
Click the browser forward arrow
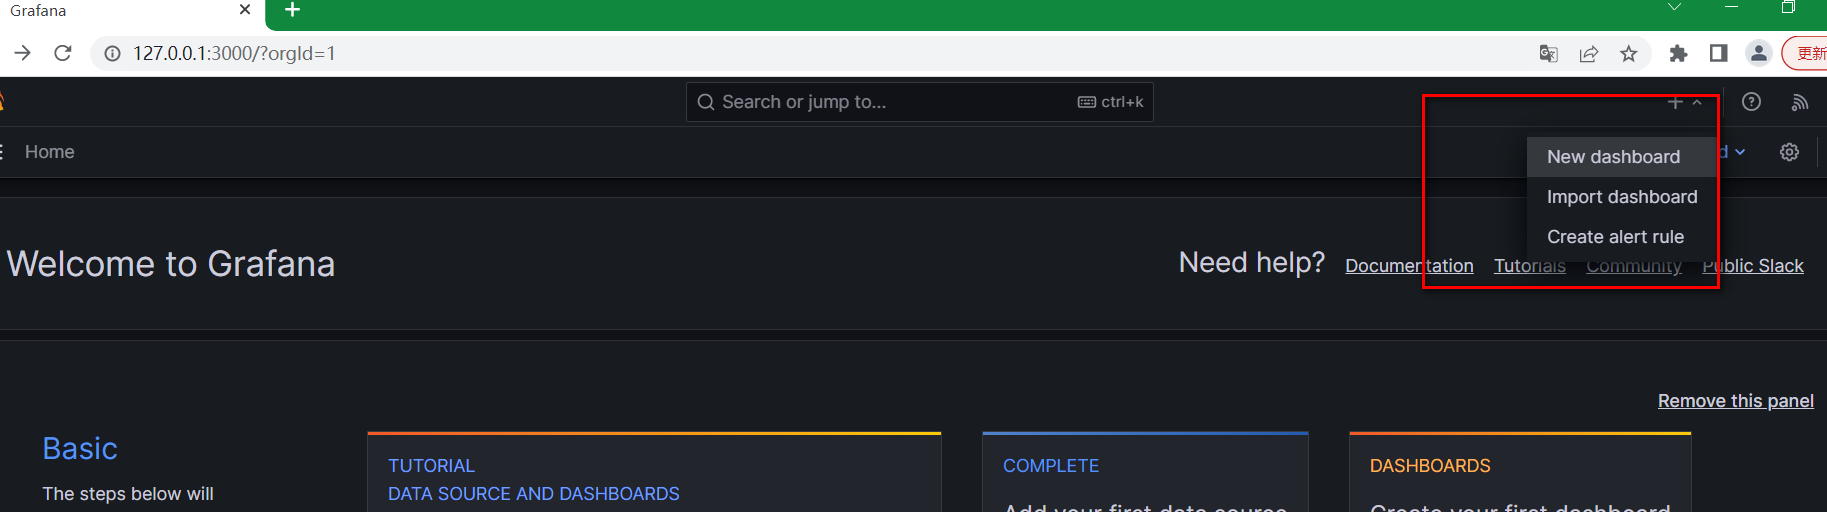point(22,53)
